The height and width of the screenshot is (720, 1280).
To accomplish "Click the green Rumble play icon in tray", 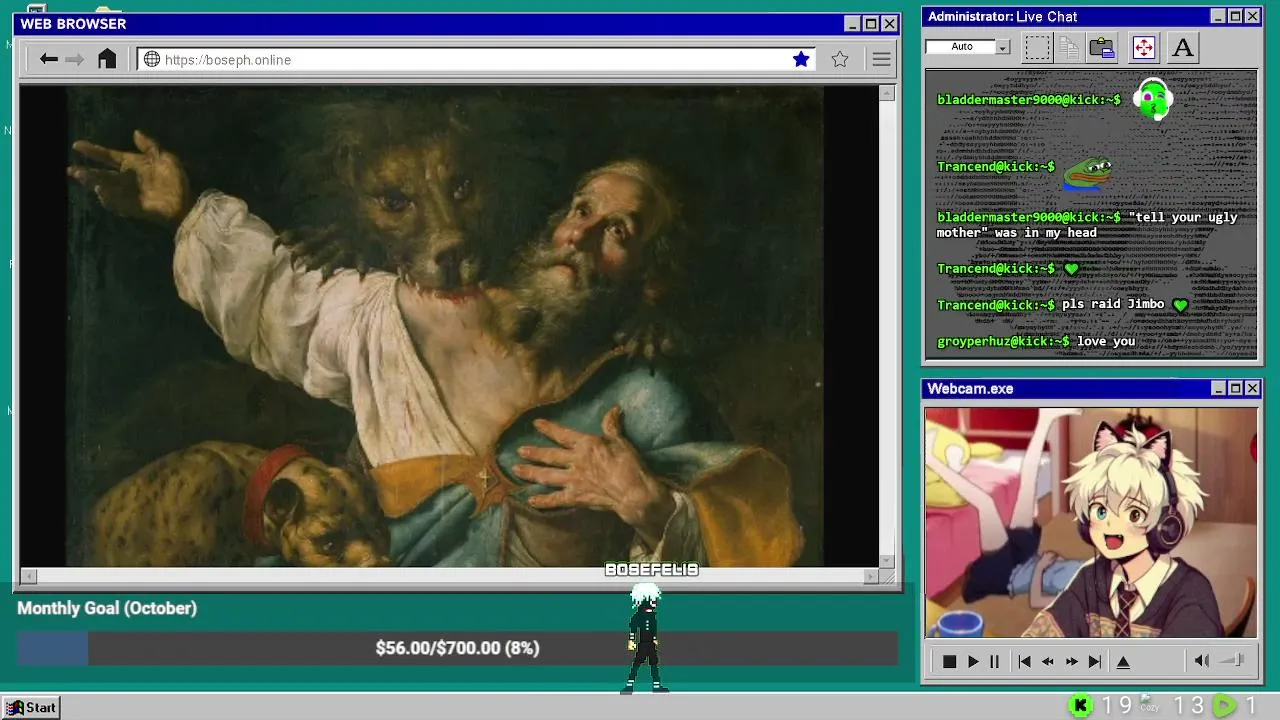I will click(x=1223, y=706).
